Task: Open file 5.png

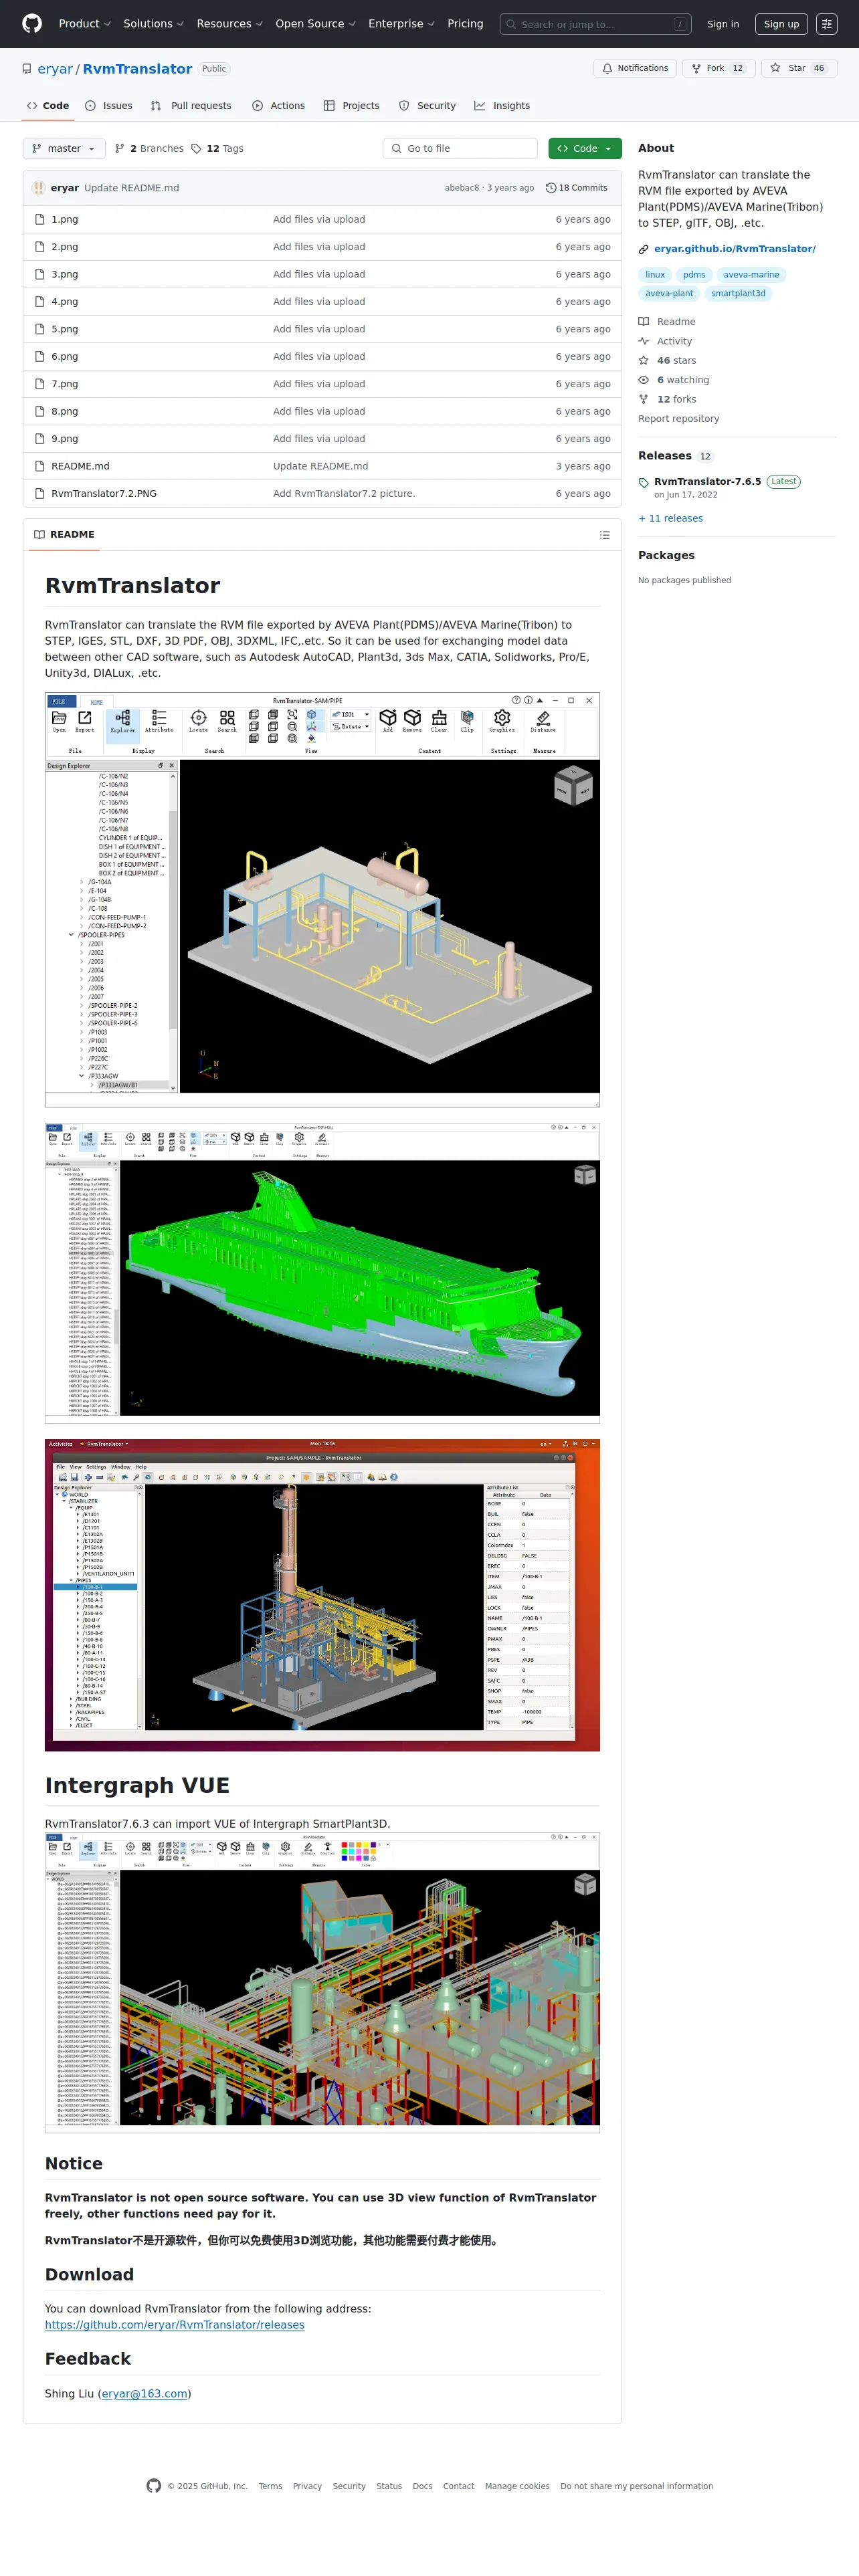Action: (x=64, y=329)
